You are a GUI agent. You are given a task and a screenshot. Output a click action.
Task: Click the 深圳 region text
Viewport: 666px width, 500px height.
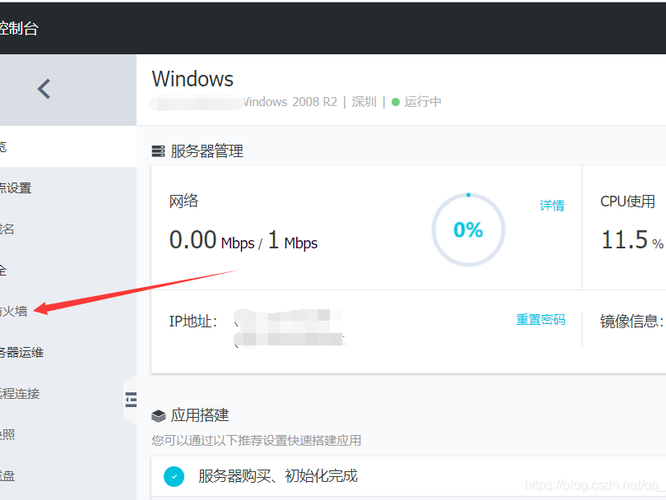(x=364, y=102)
